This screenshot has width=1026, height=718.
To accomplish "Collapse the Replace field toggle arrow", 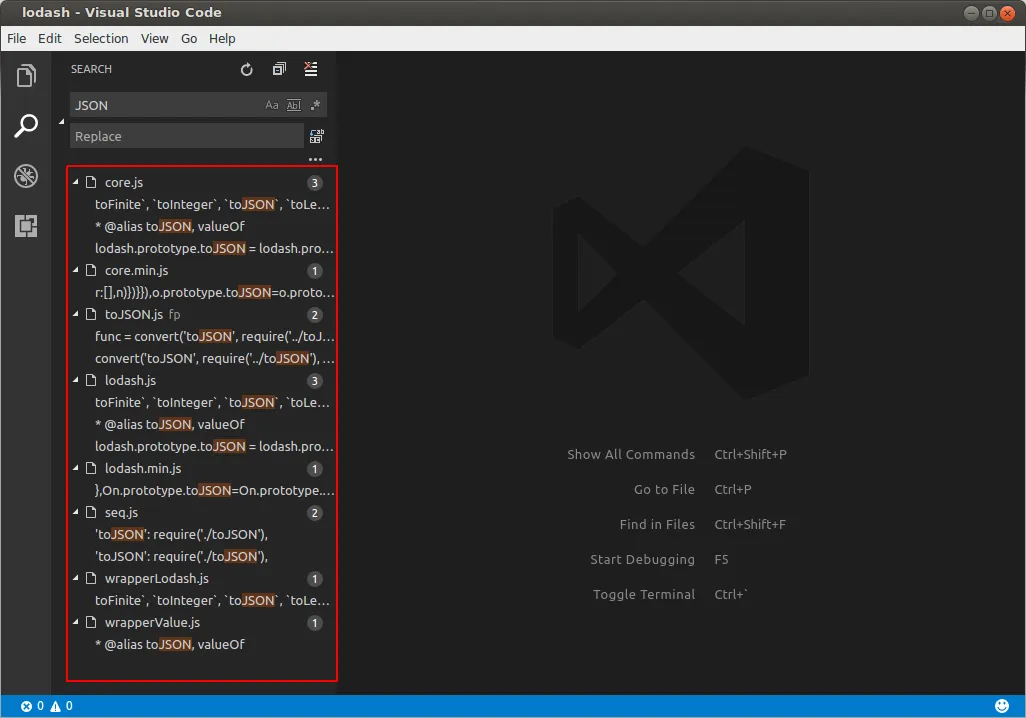I will click(62, 121).
